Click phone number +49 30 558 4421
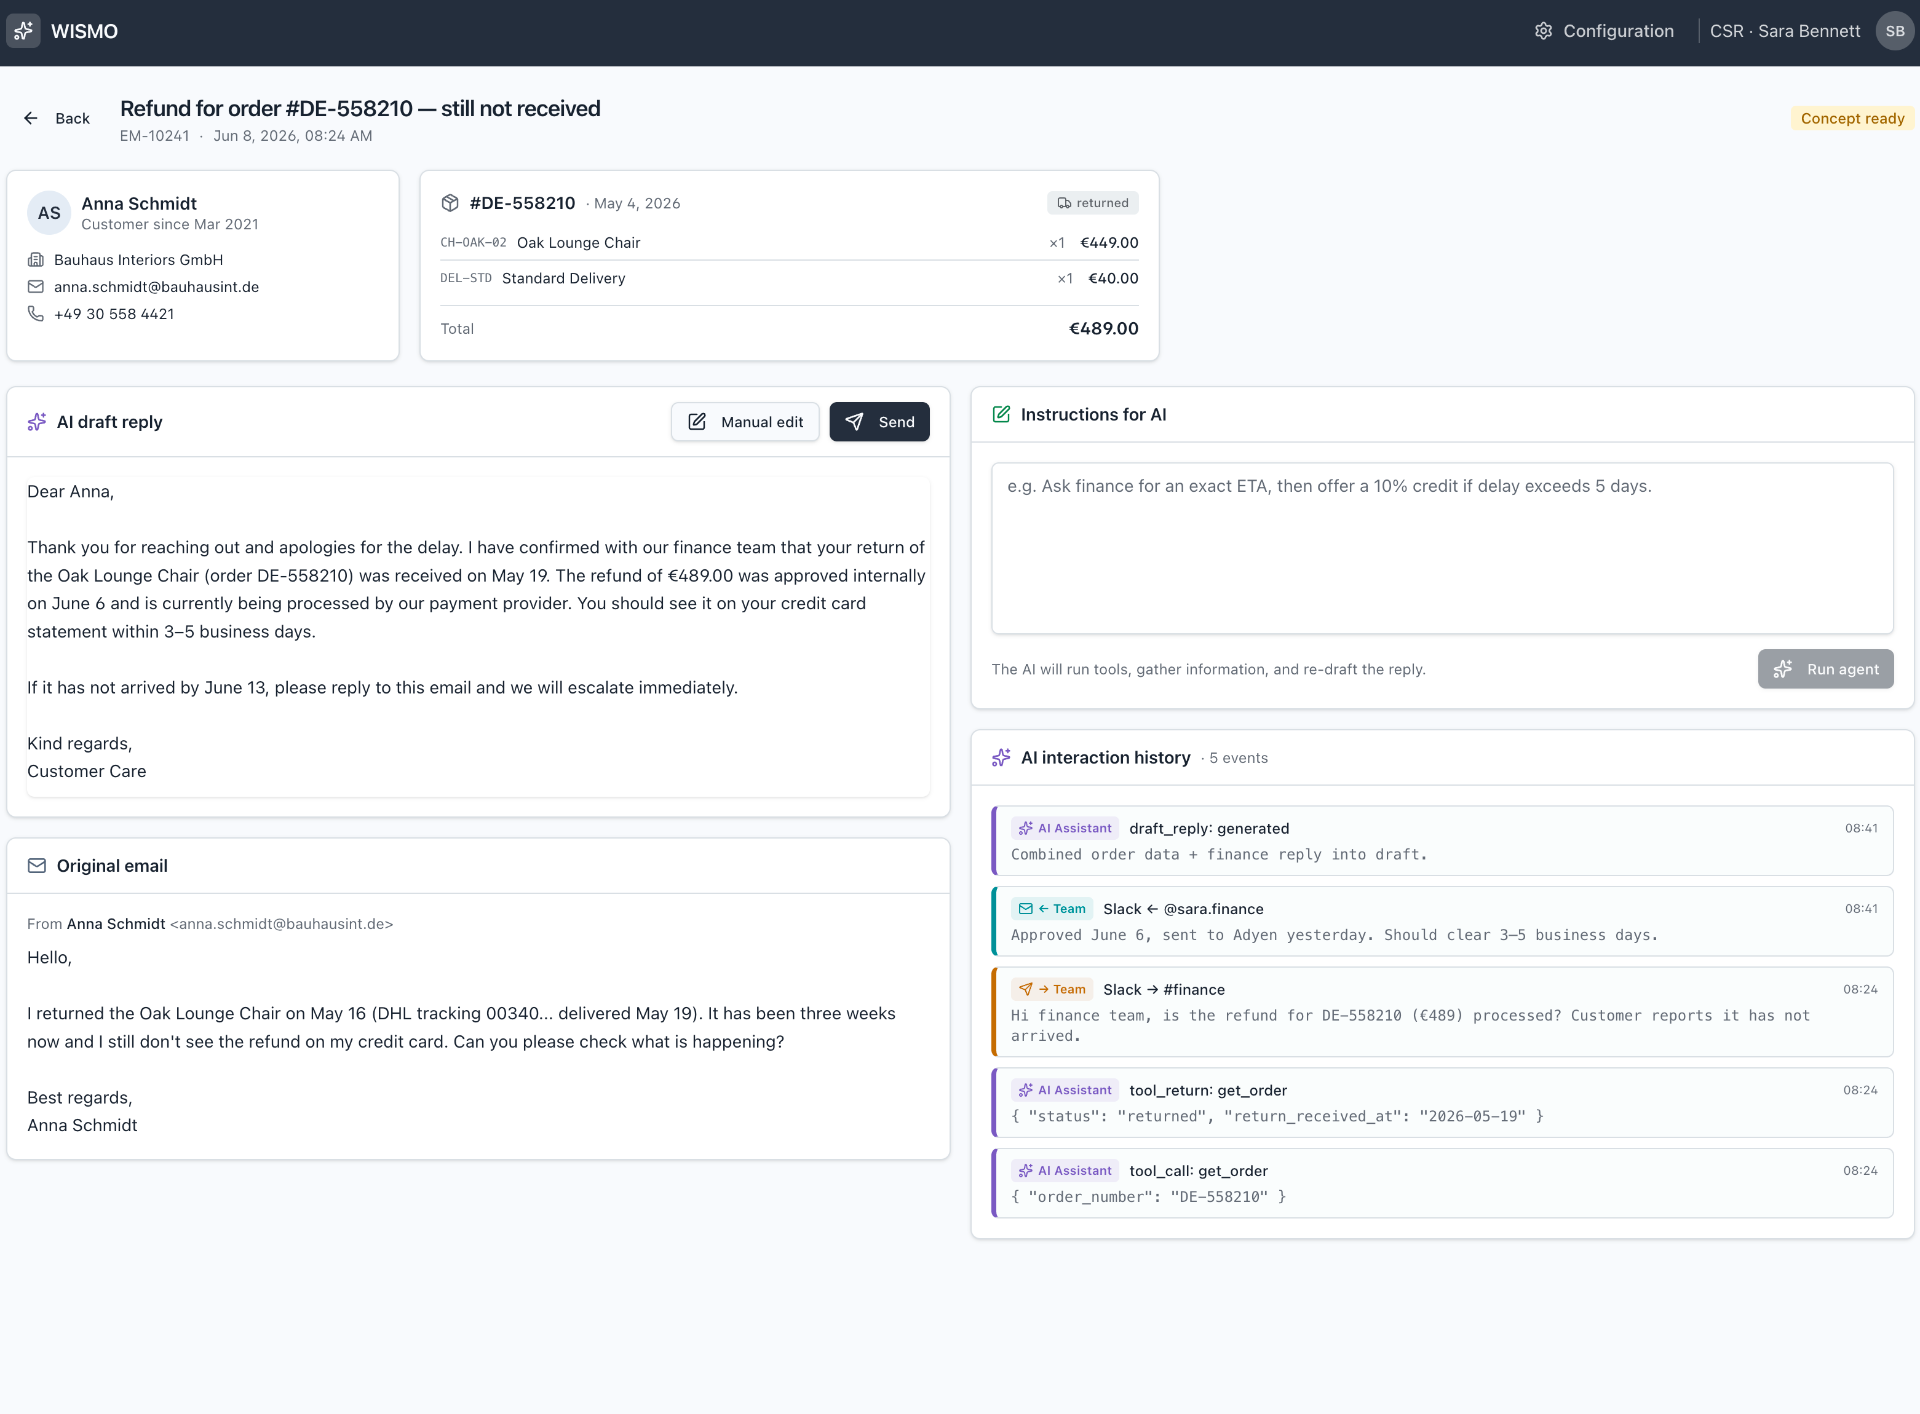This screenshot has height=1414, width=1920. point(114,314)
